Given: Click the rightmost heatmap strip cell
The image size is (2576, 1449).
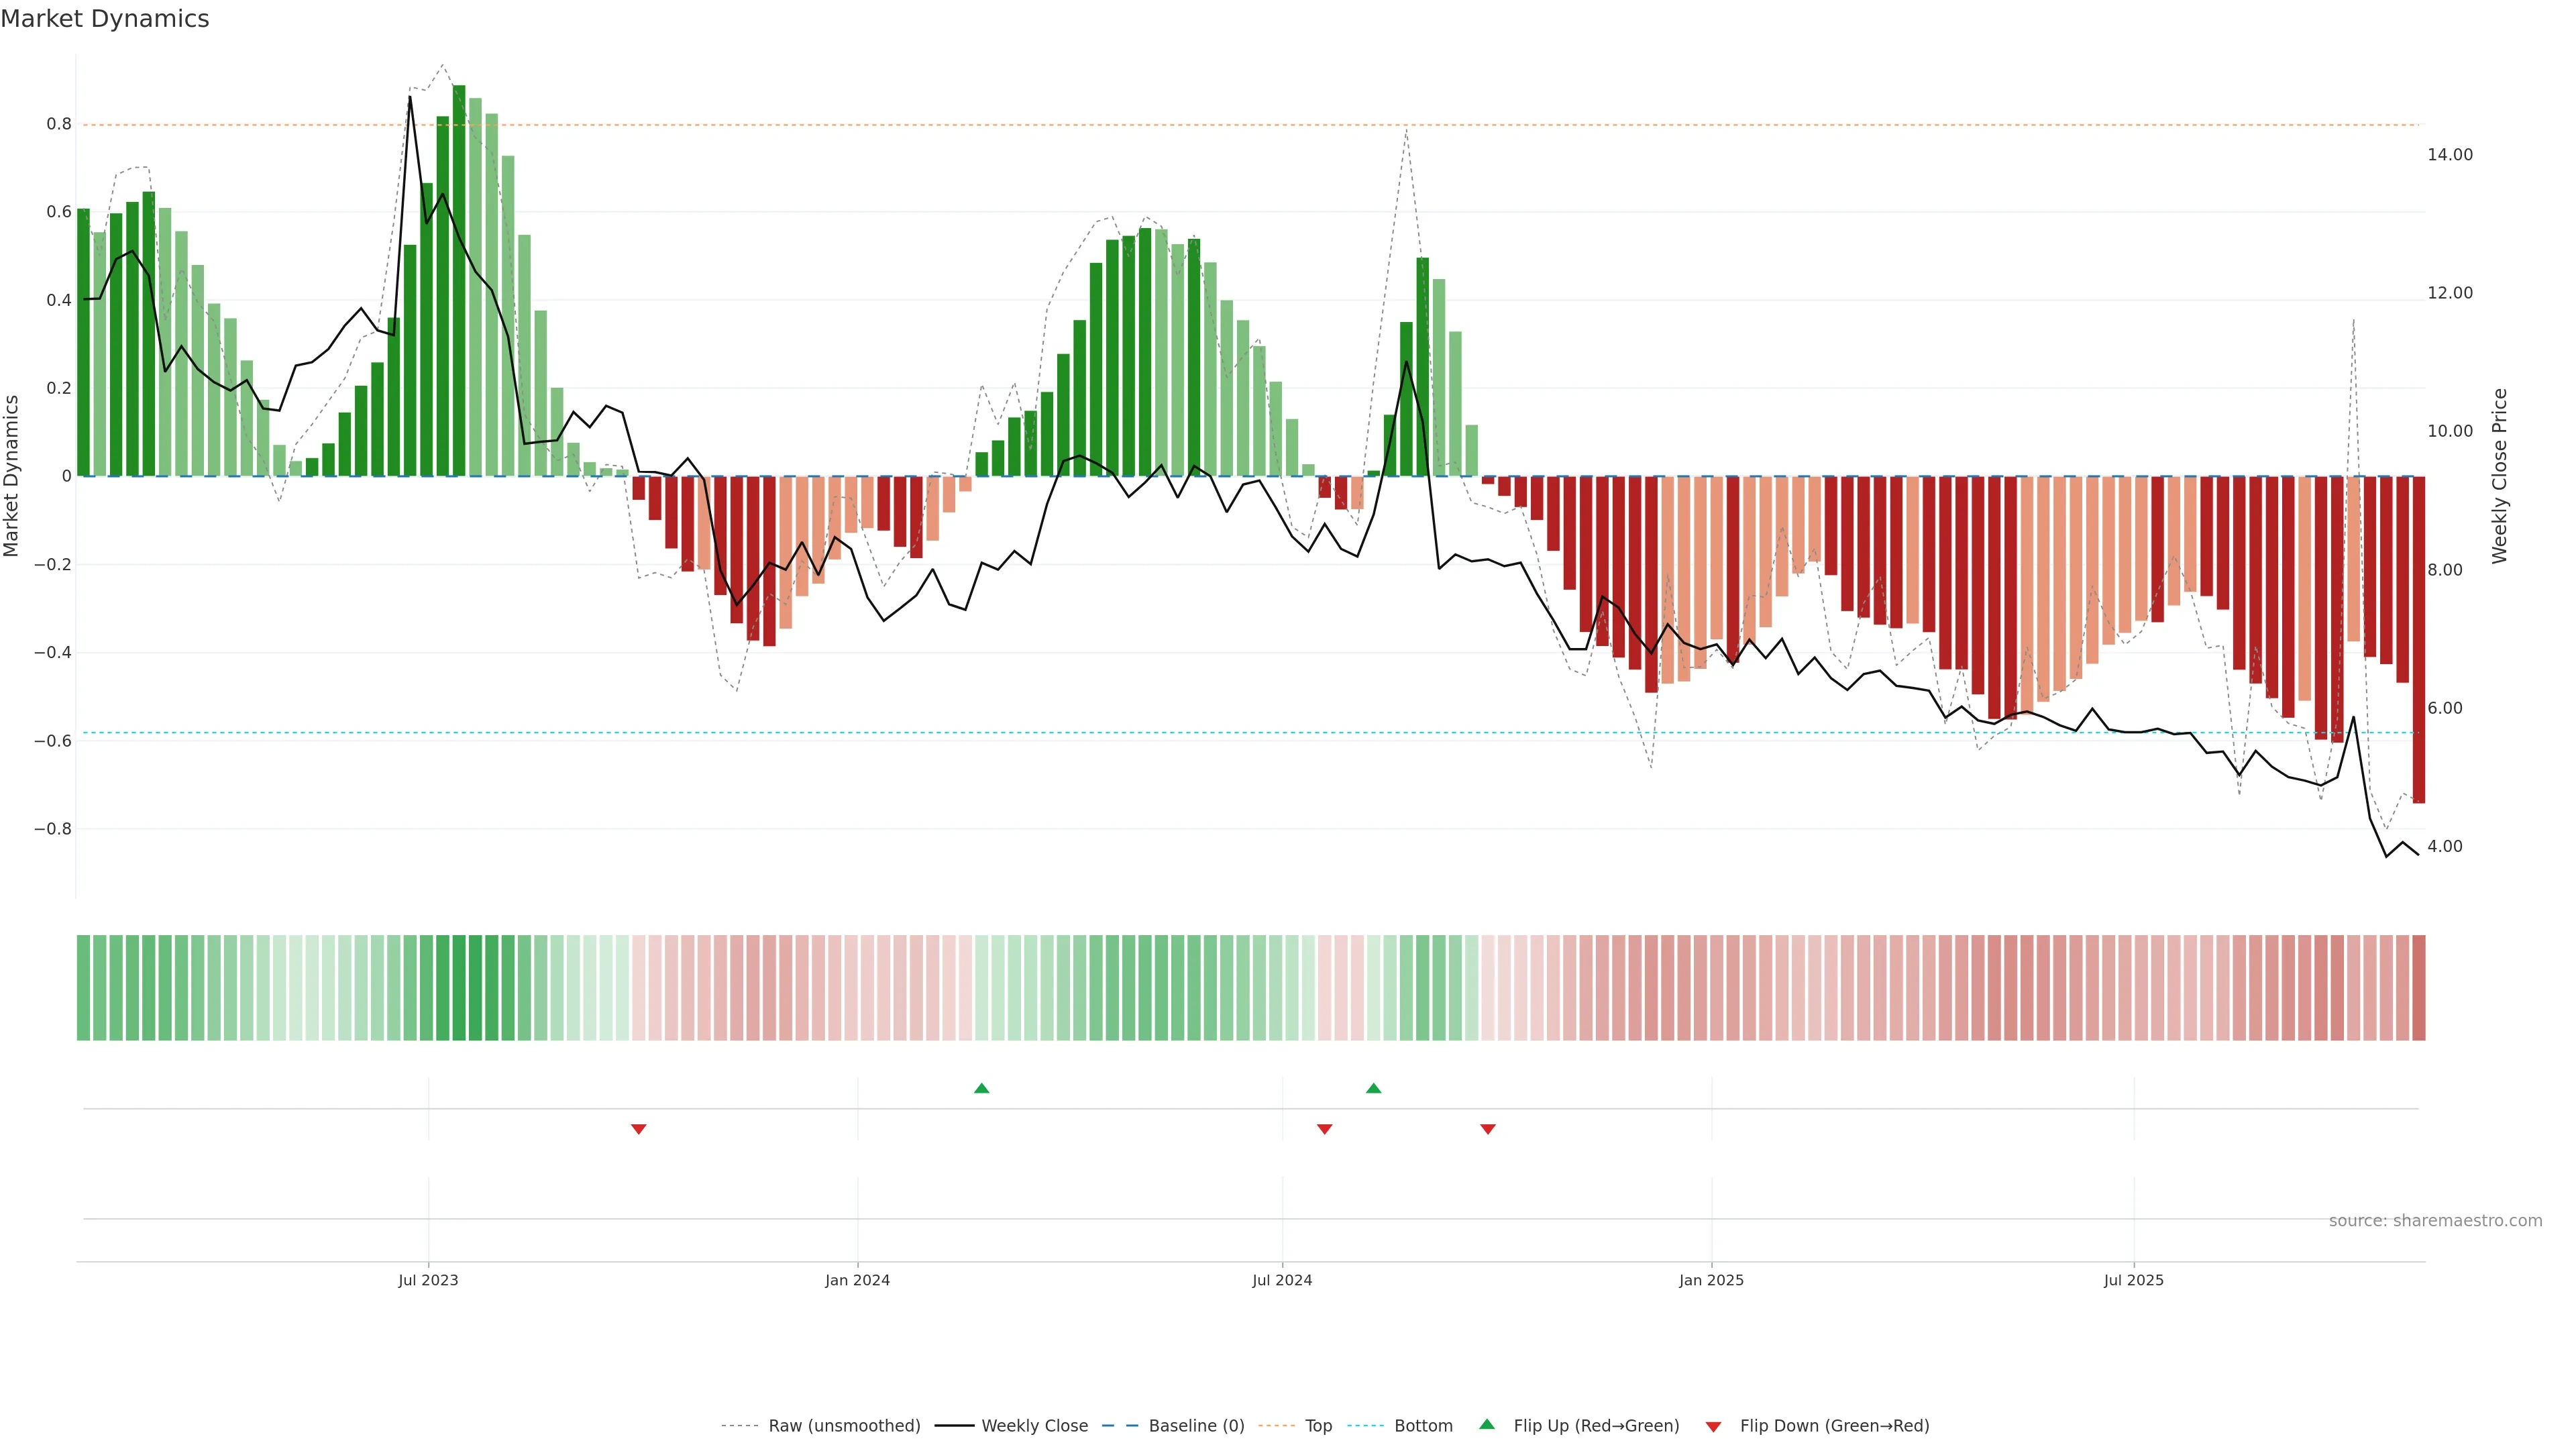Looking at the screenshot, I should (x=2418, y=988).
